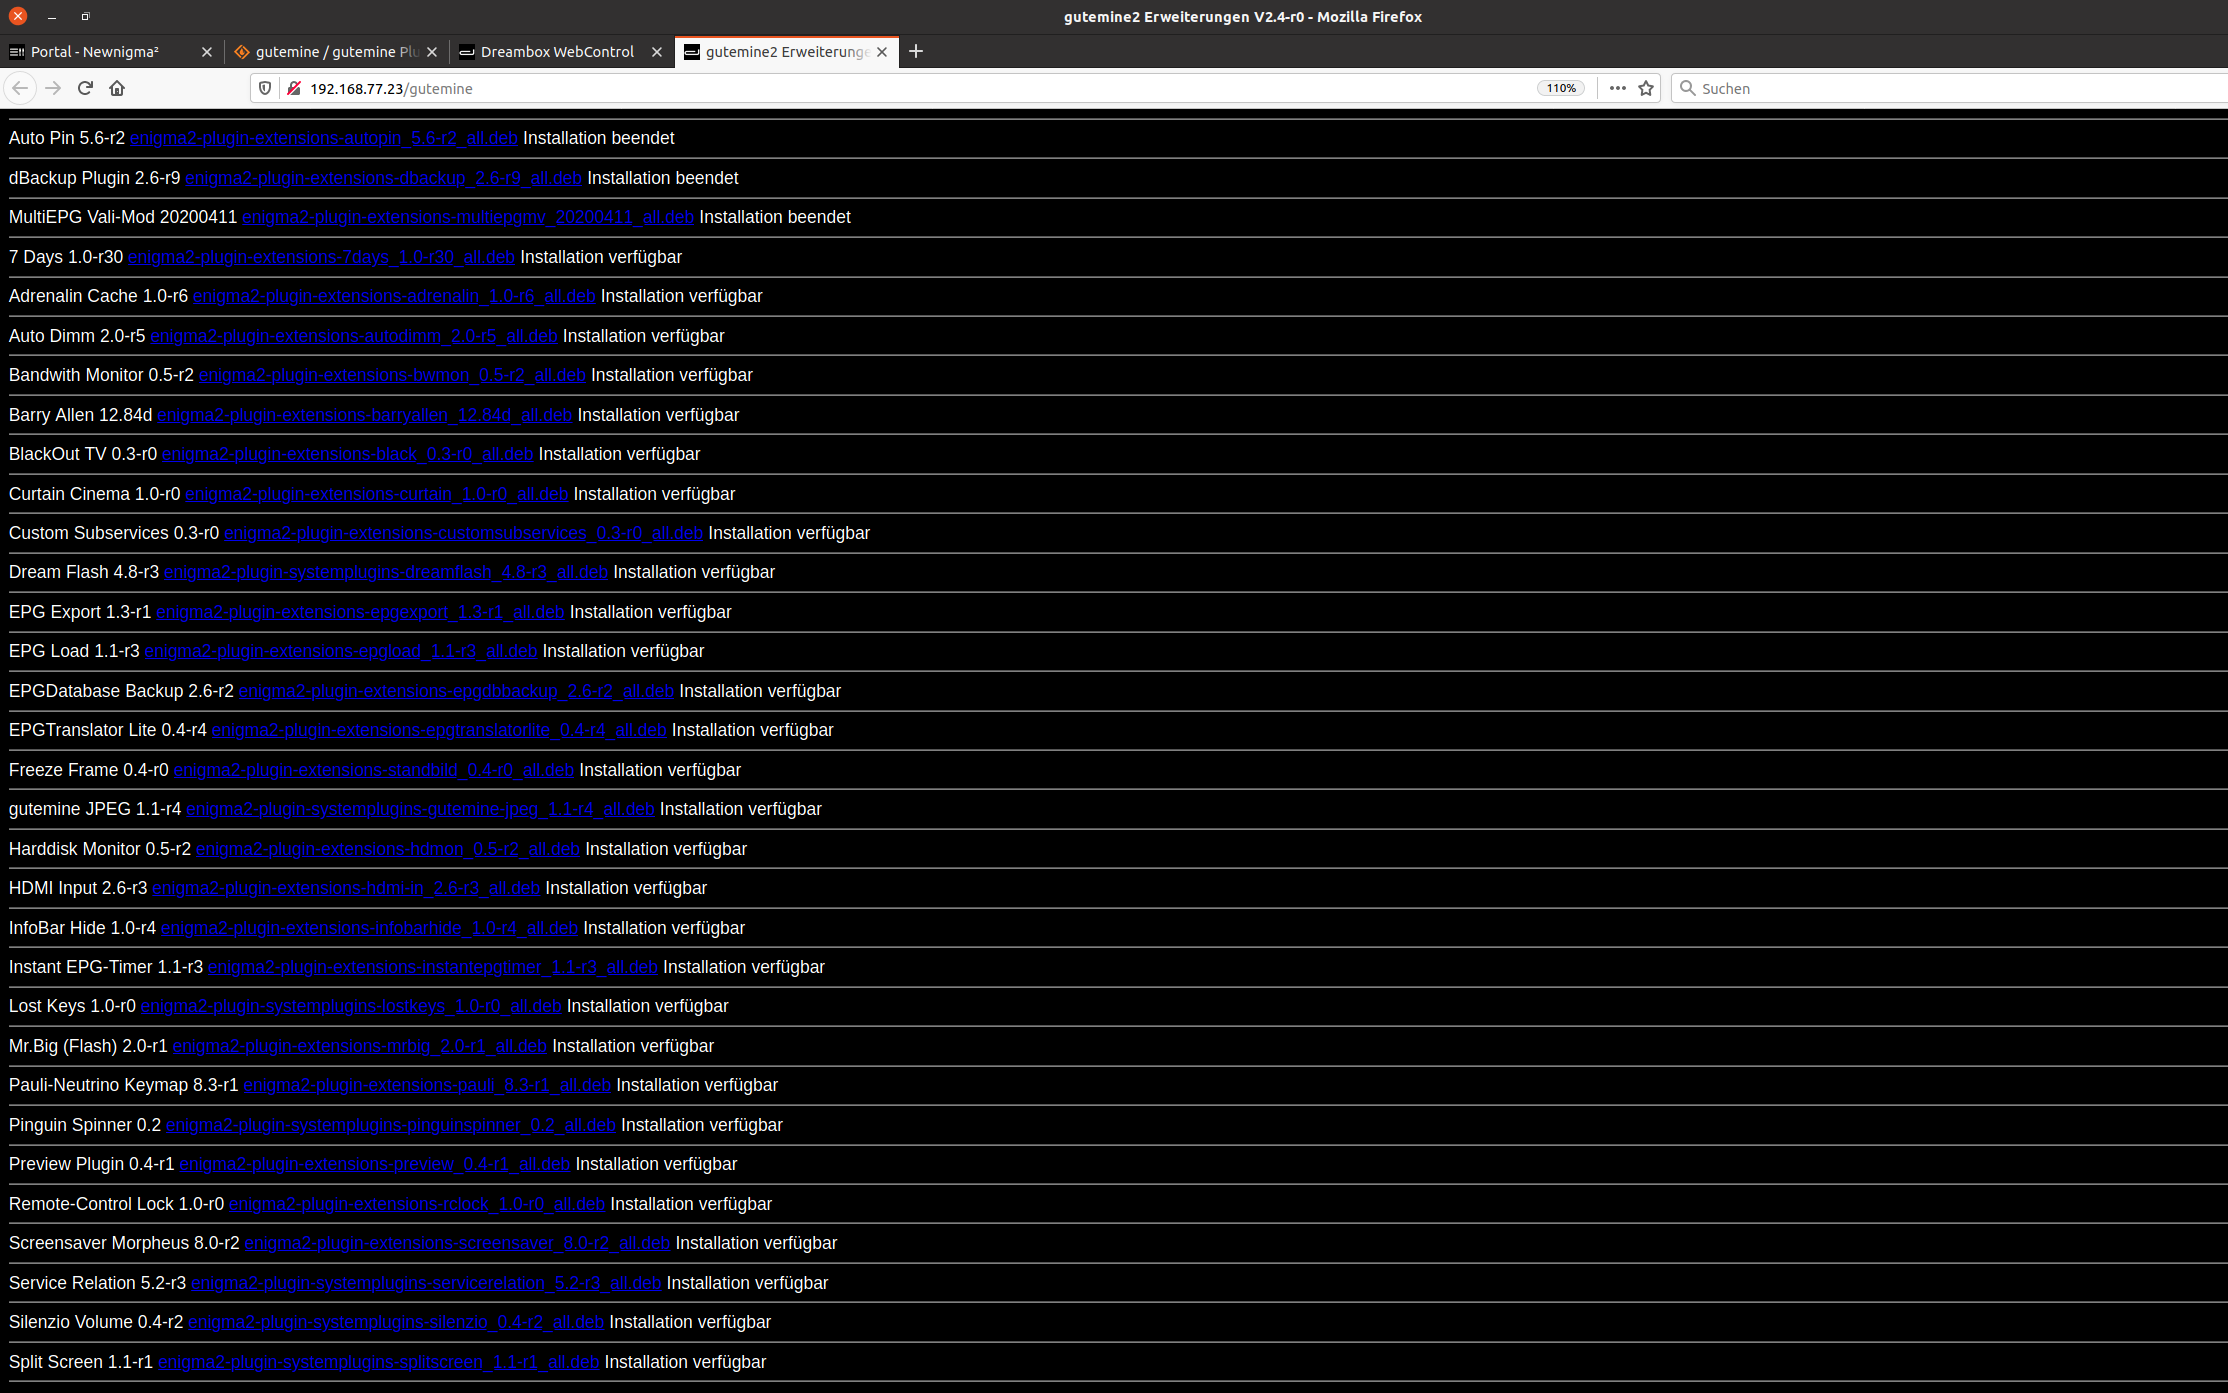Switch to the Portal - Newnigma² tab
The image size is (2228, 1393).
coord(95,52)
